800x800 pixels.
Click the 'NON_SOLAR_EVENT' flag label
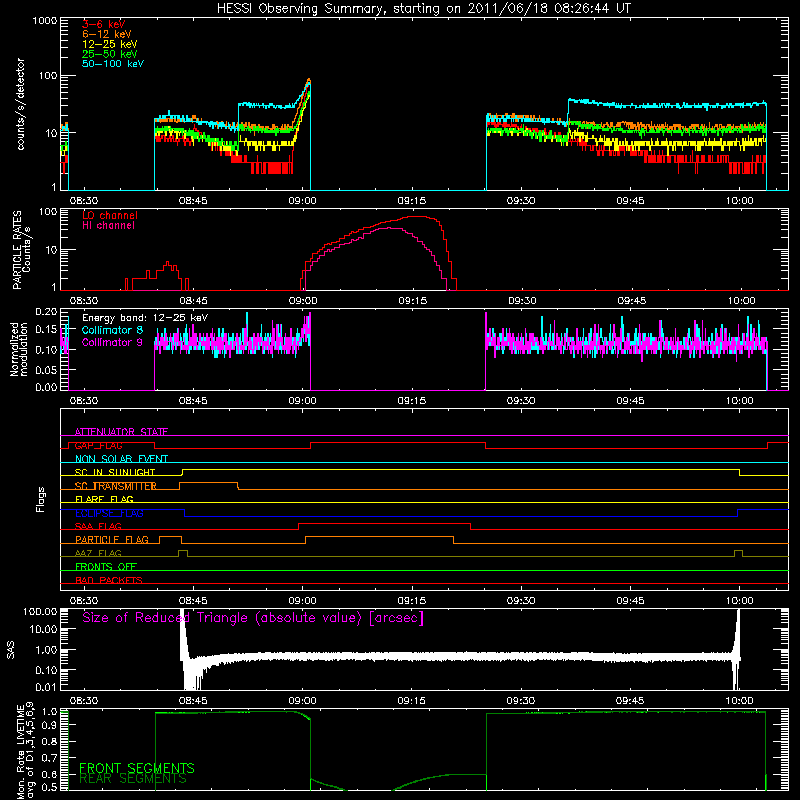[x=121, y=459]
